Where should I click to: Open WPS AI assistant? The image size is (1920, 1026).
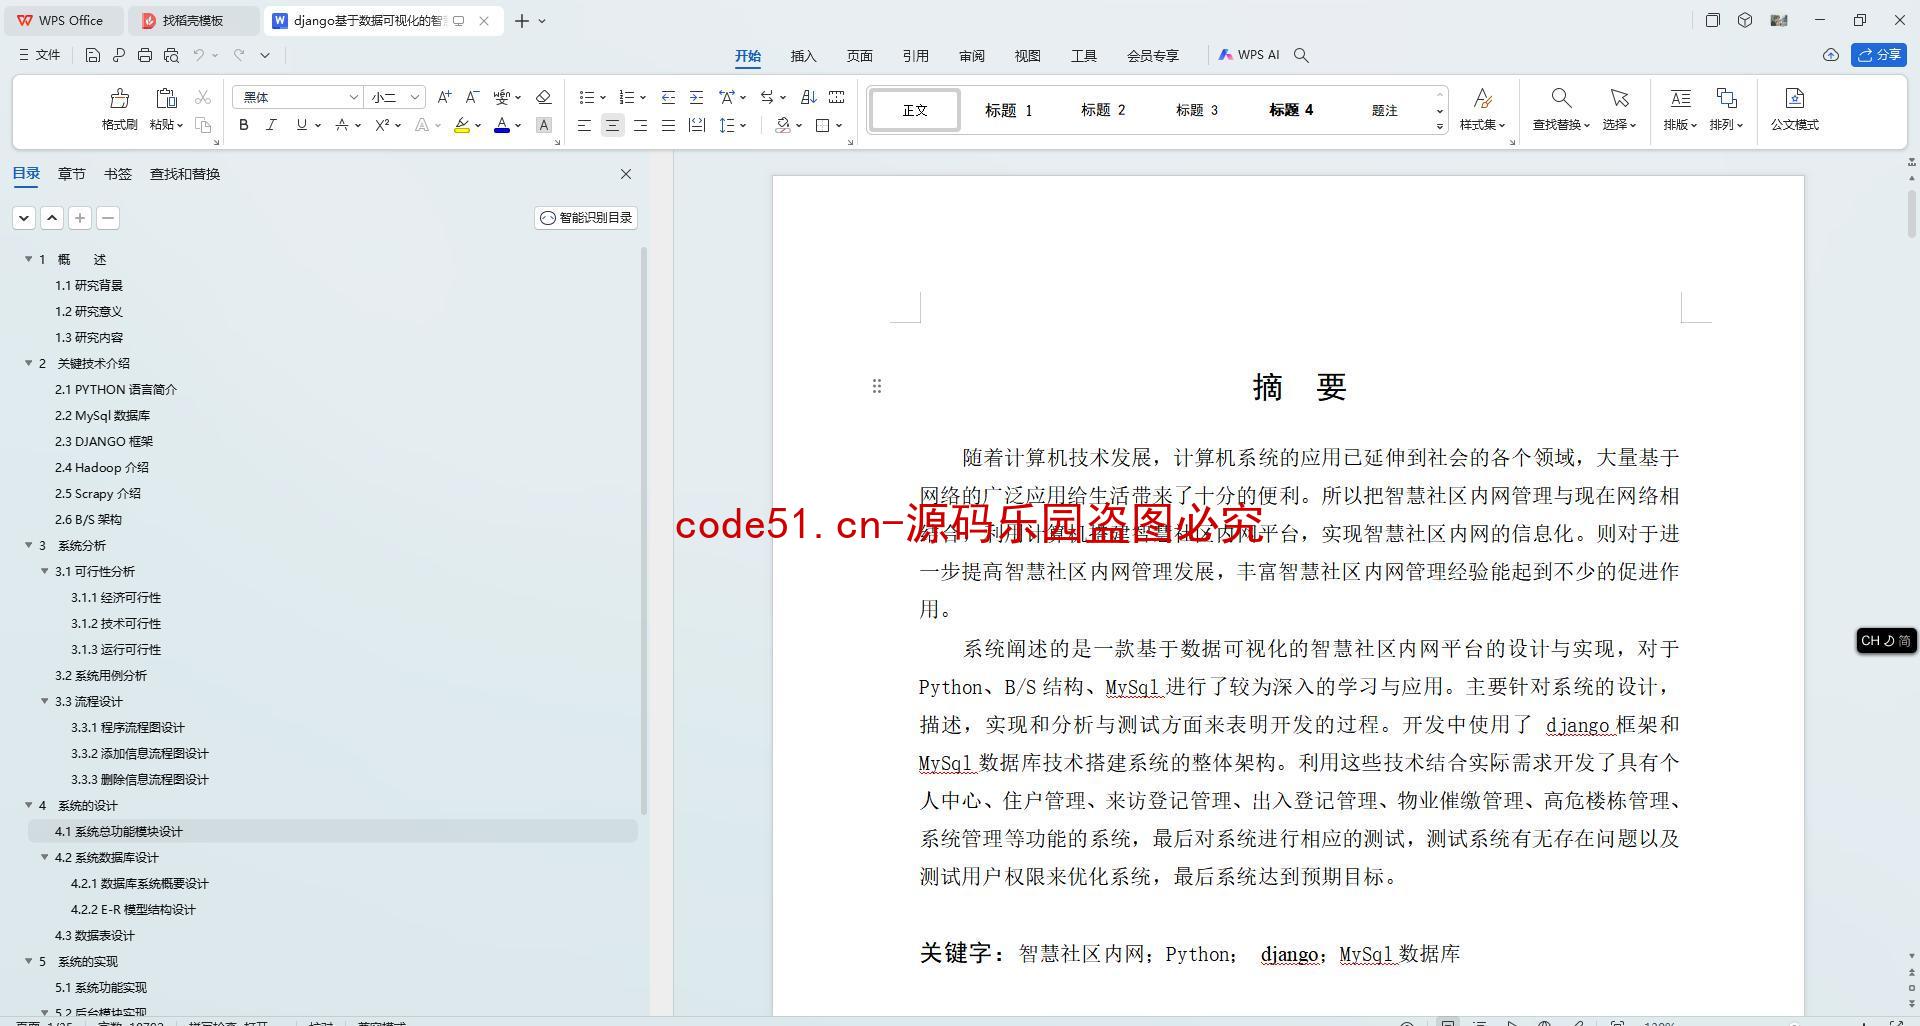coord(1249,55)
